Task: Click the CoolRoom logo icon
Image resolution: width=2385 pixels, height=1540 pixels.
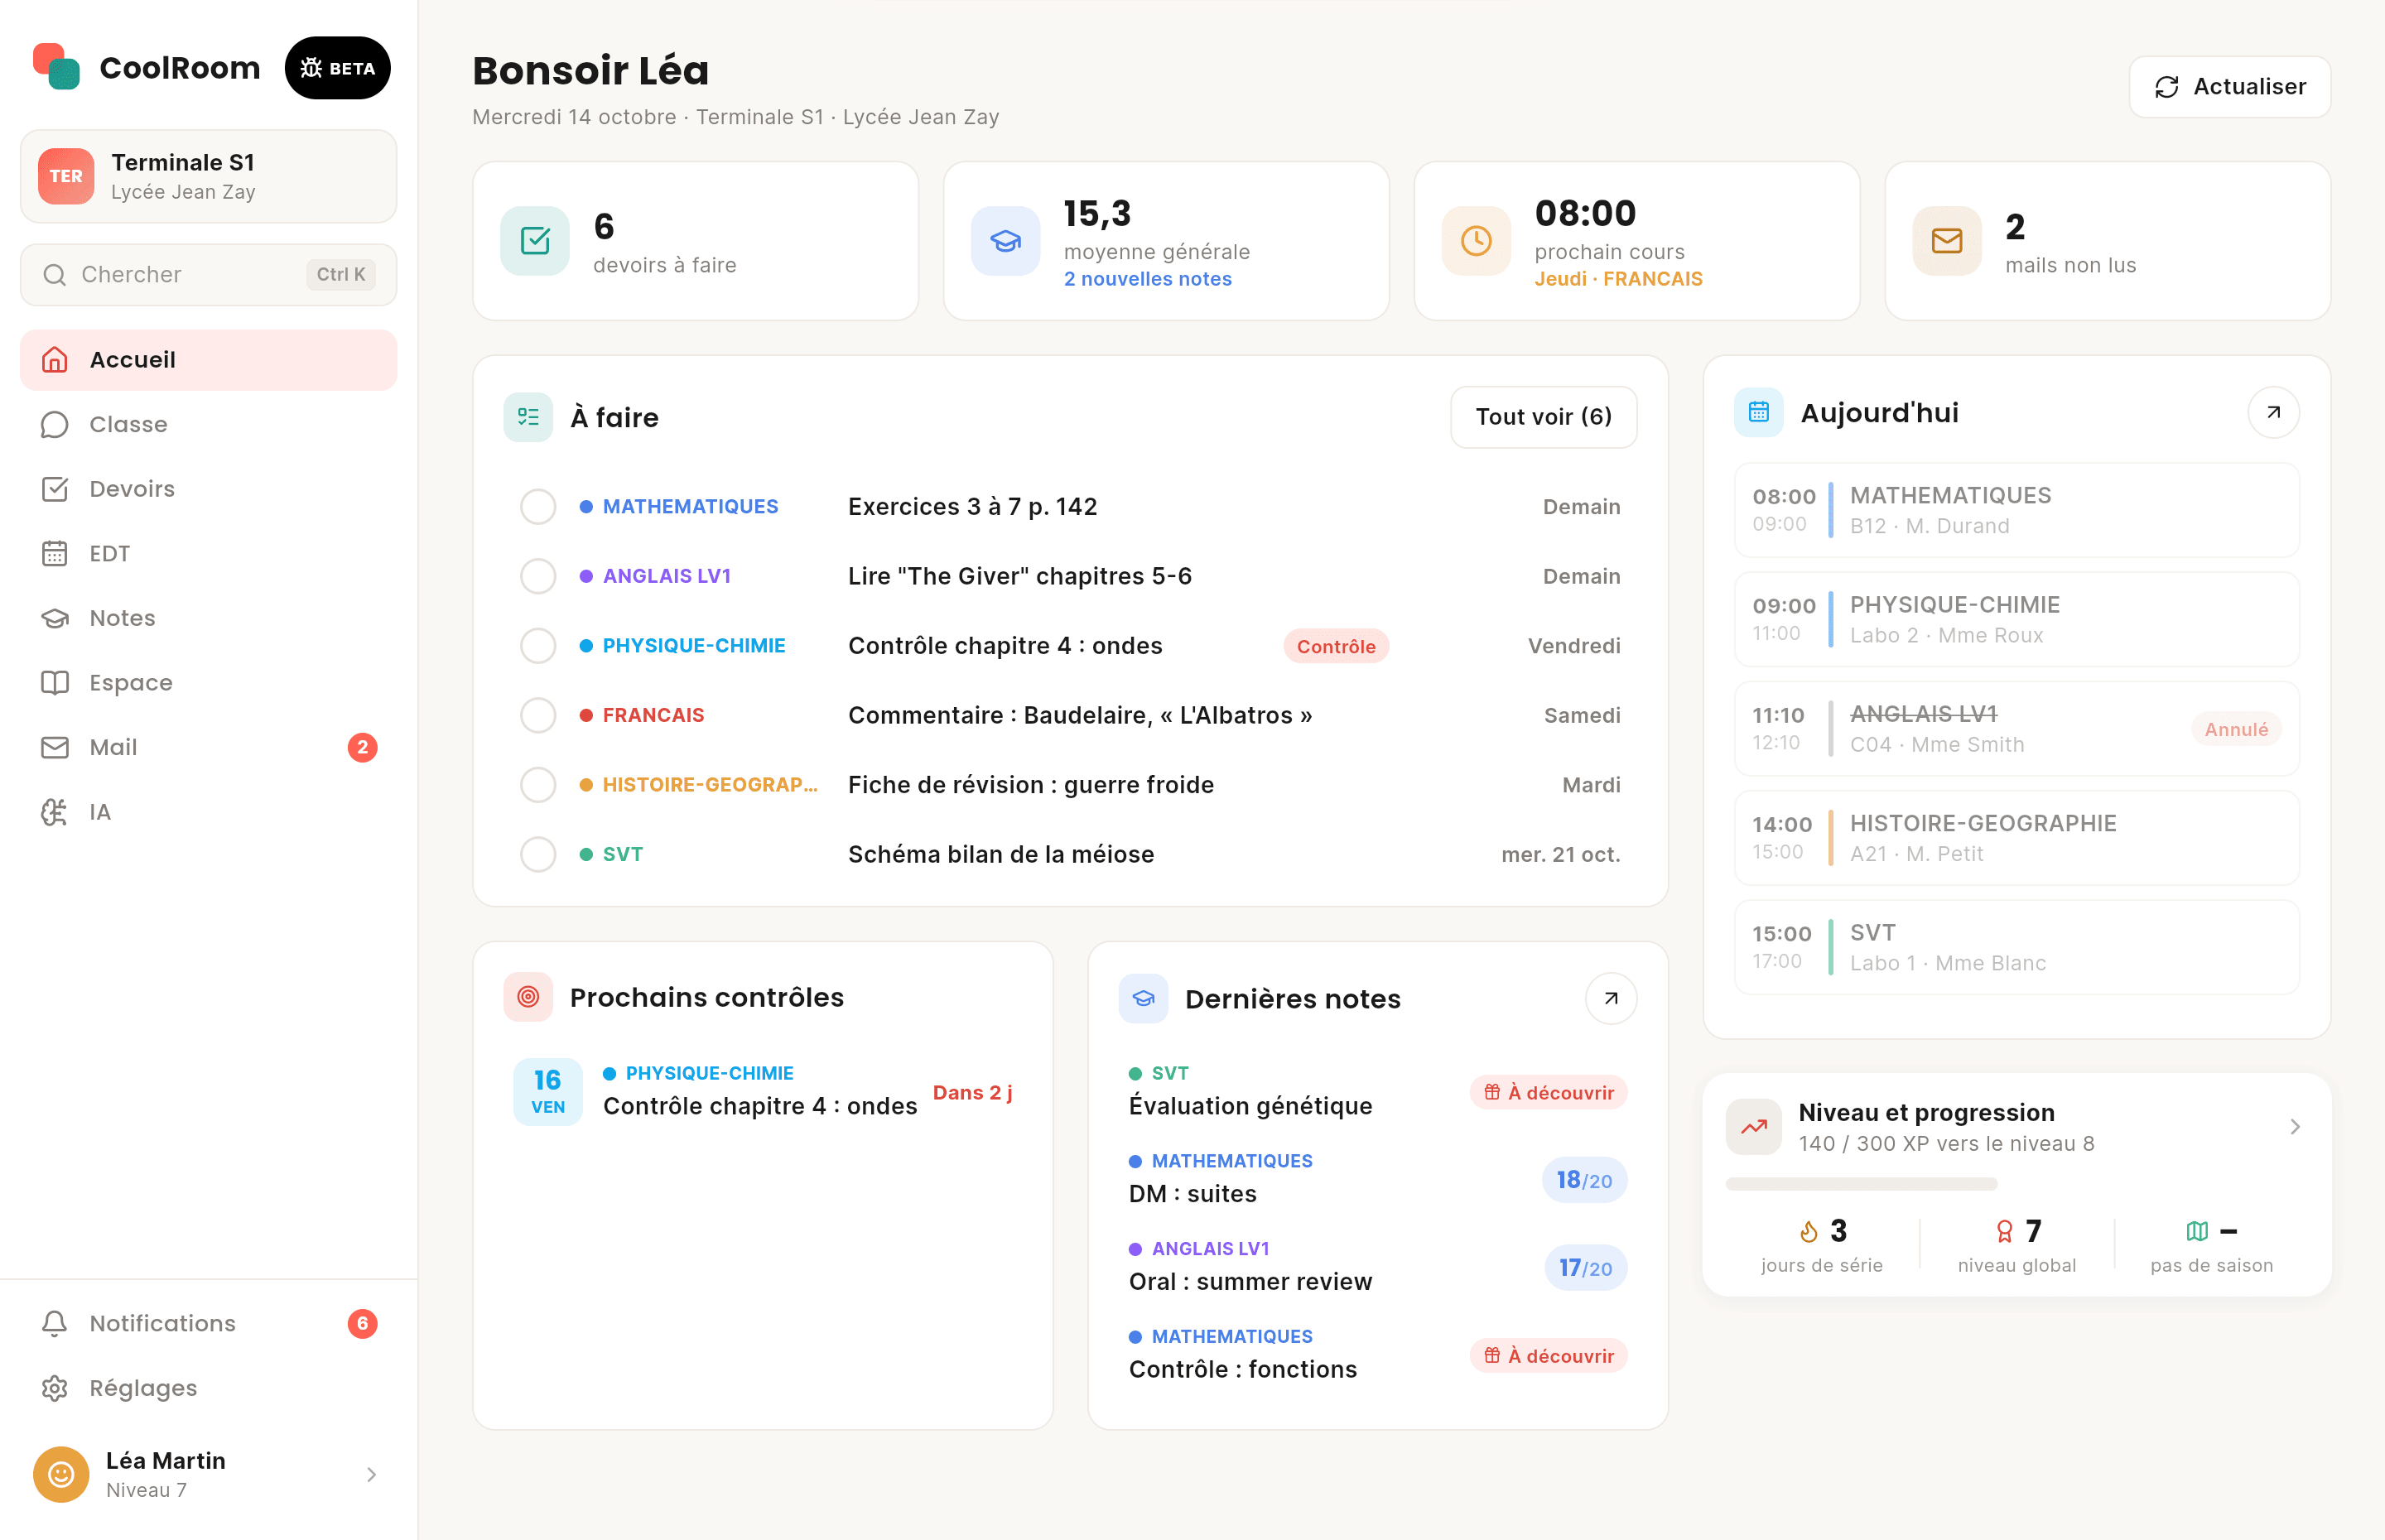Action: click(56, 66)
